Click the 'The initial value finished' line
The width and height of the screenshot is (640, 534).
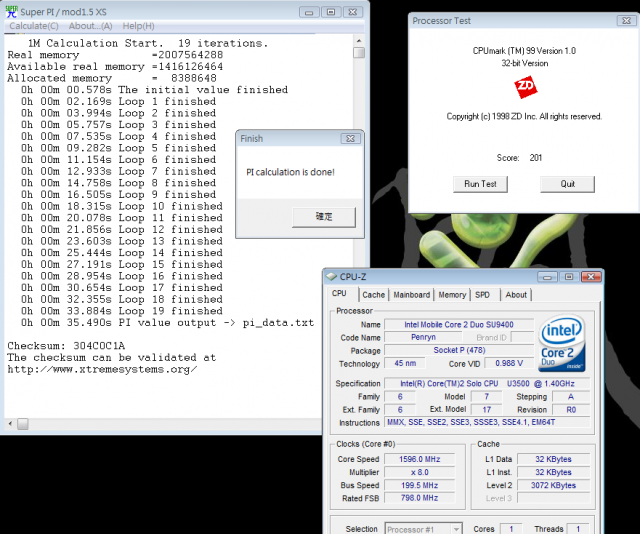coord(155,90)
